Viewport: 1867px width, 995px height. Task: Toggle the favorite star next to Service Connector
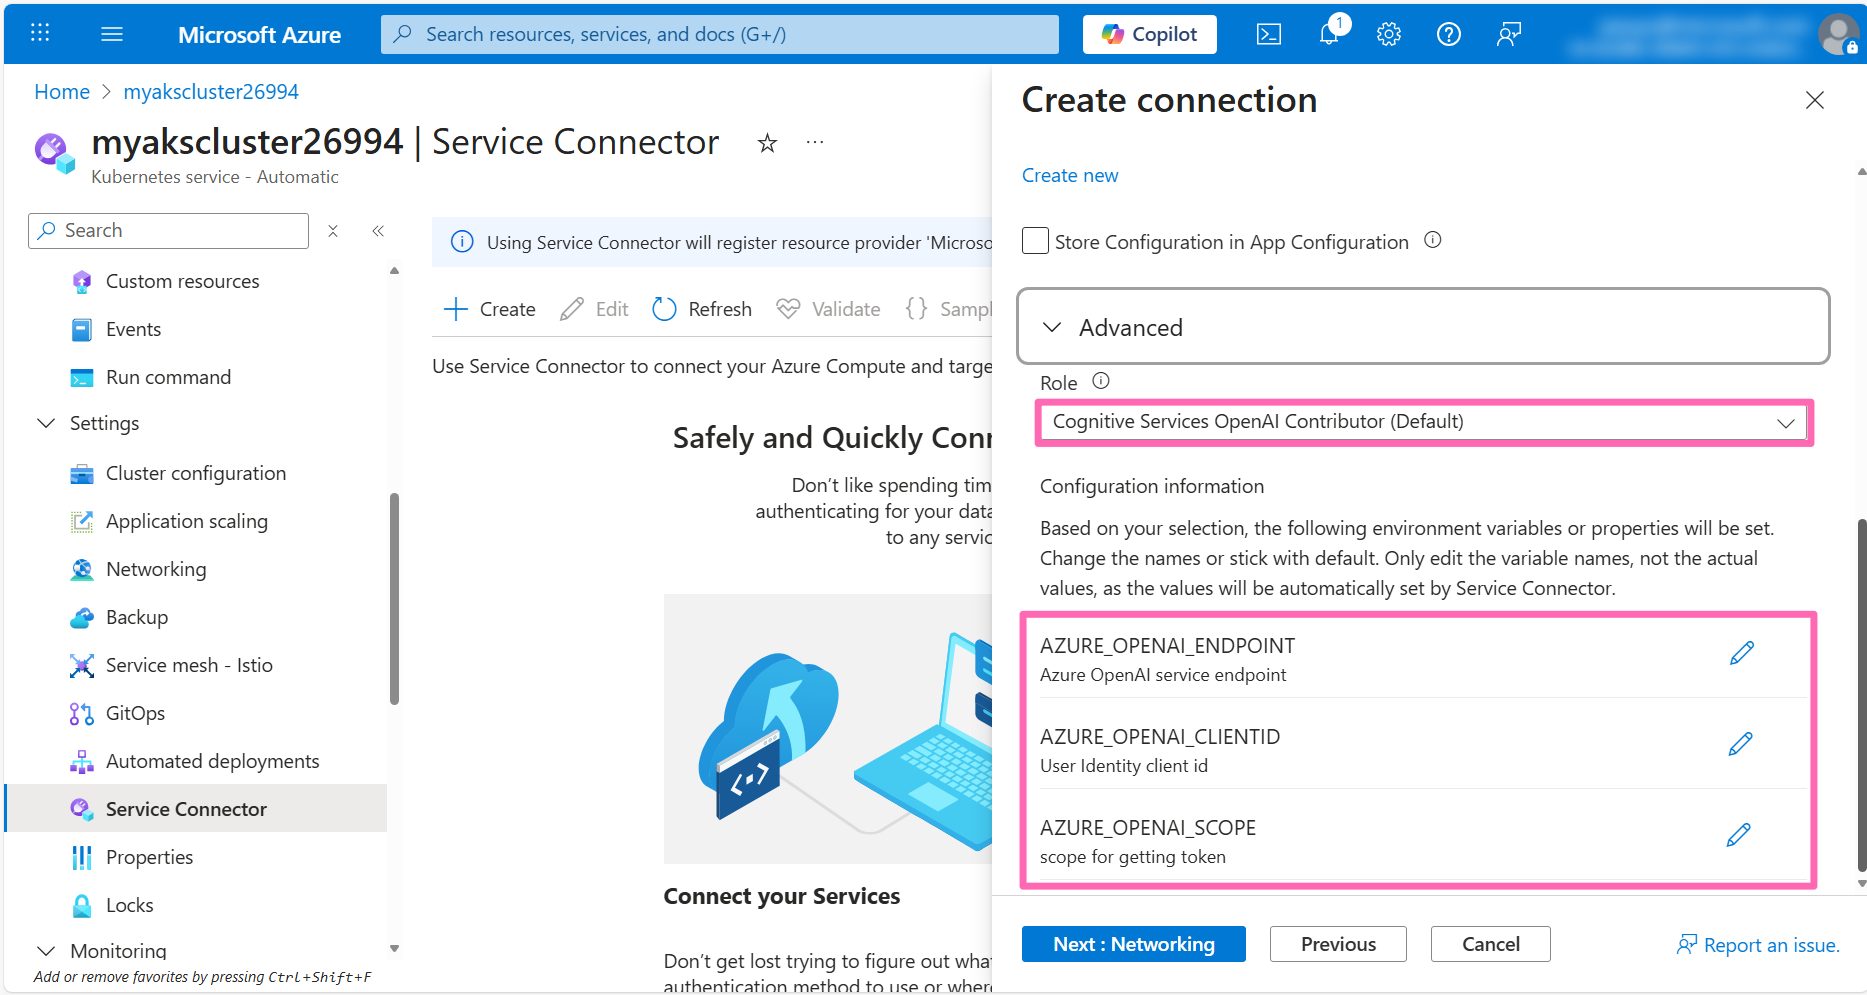point(767,143)
